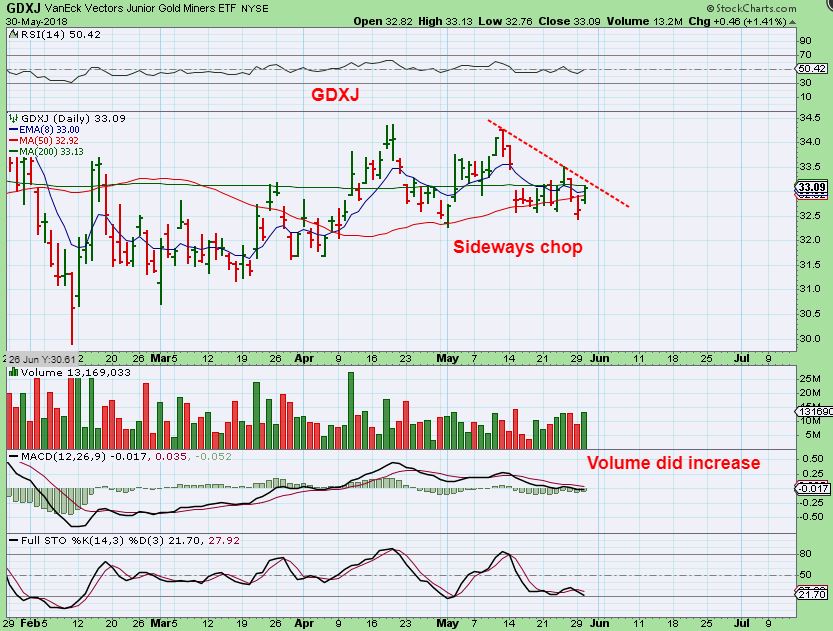833x631 pixels.
Task: Click the GDXJ Daily price bar icon
Action: tap(13, 118)
